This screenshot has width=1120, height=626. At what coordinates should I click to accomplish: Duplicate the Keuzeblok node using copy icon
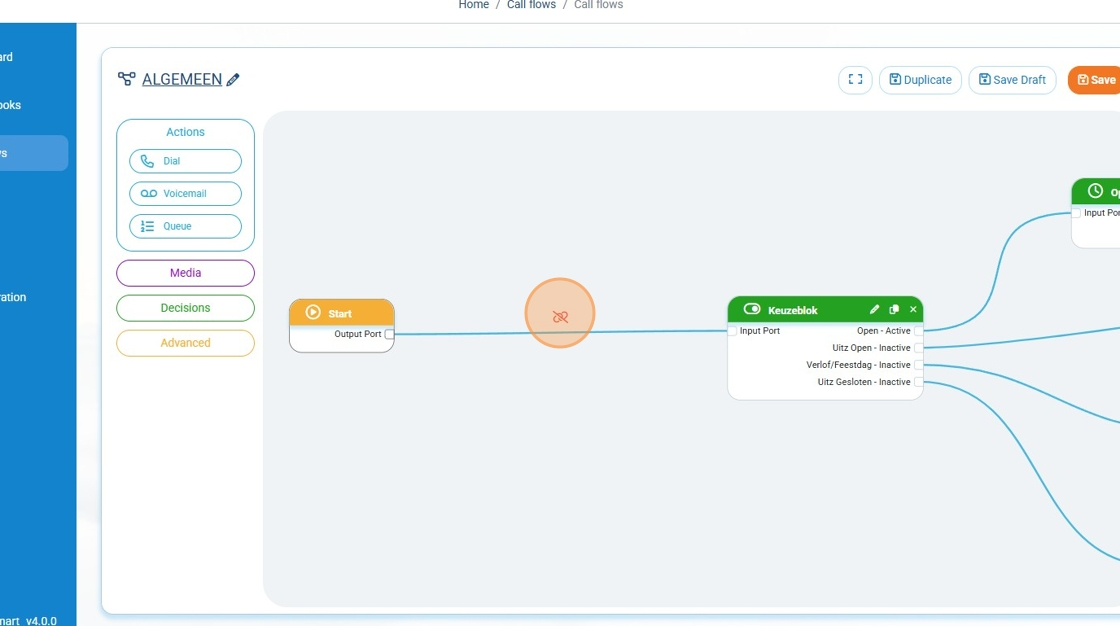click(x=894, y=310)
